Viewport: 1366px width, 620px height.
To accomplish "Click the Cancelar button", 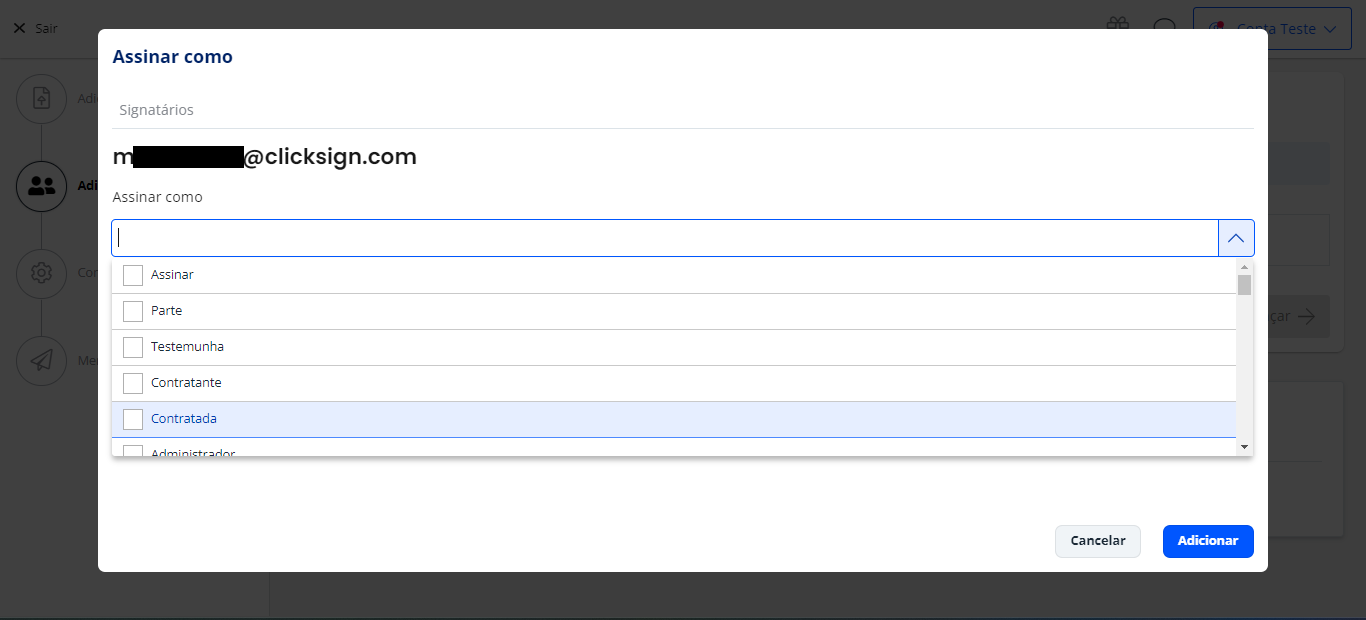I will tap(1098, 541).
